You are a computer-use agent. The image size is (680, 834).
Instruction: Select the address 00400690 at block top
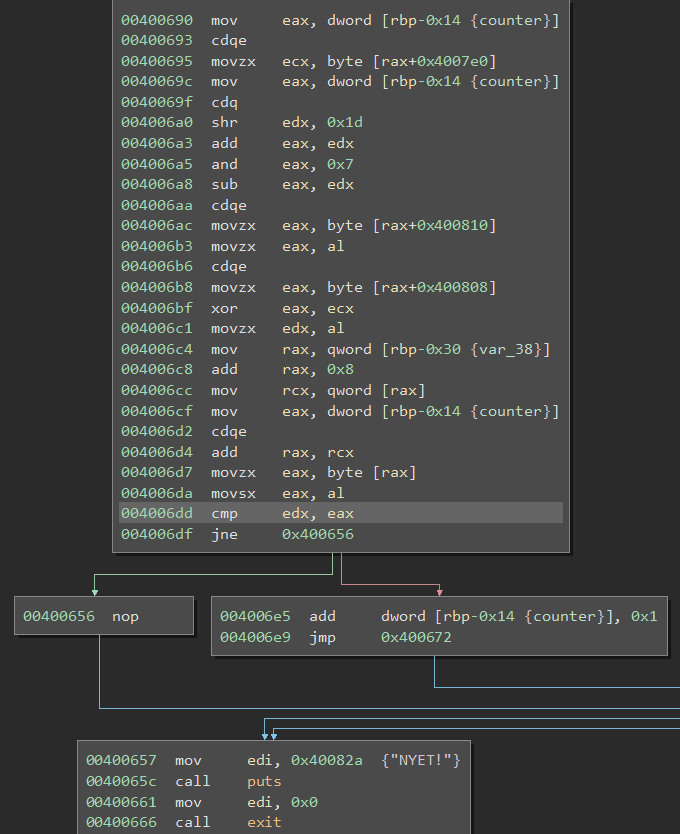tap(158, 20)
